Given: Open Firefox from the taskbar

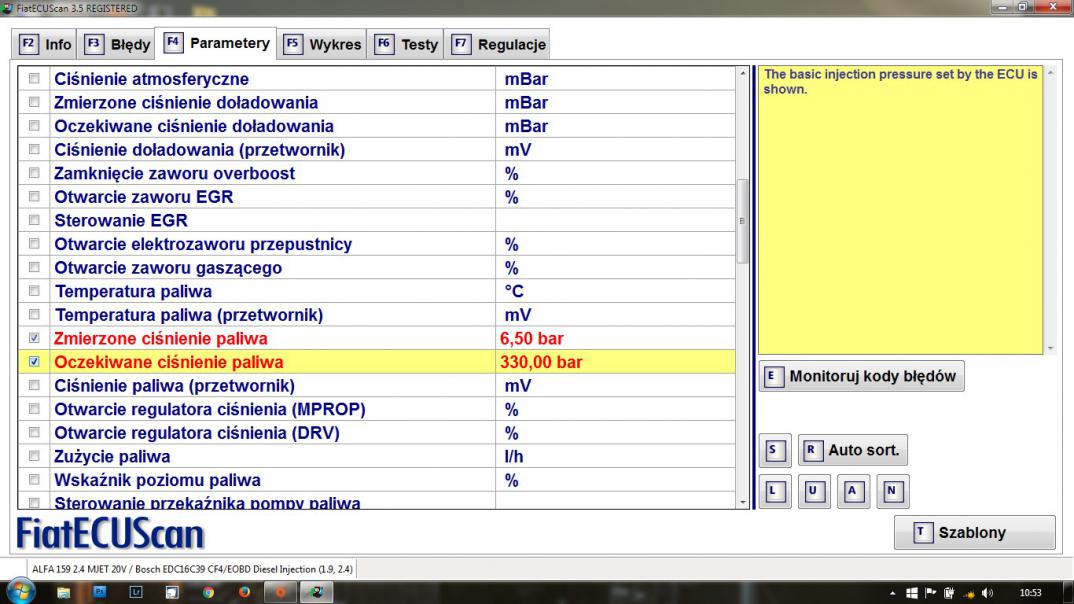Looking at the screenshot, I should click(x=244, y=592).
